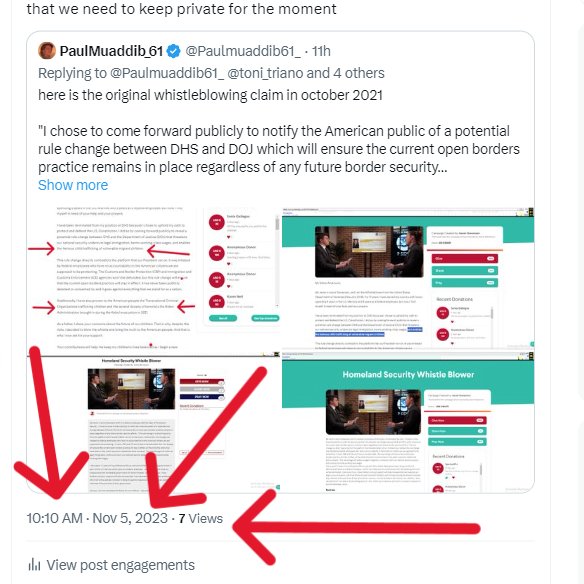This screenshot has height=584, width=584.
Task: Open the 11h timestamp of quoted tweet
Action: pyautogui.click(x=321, y=51)
